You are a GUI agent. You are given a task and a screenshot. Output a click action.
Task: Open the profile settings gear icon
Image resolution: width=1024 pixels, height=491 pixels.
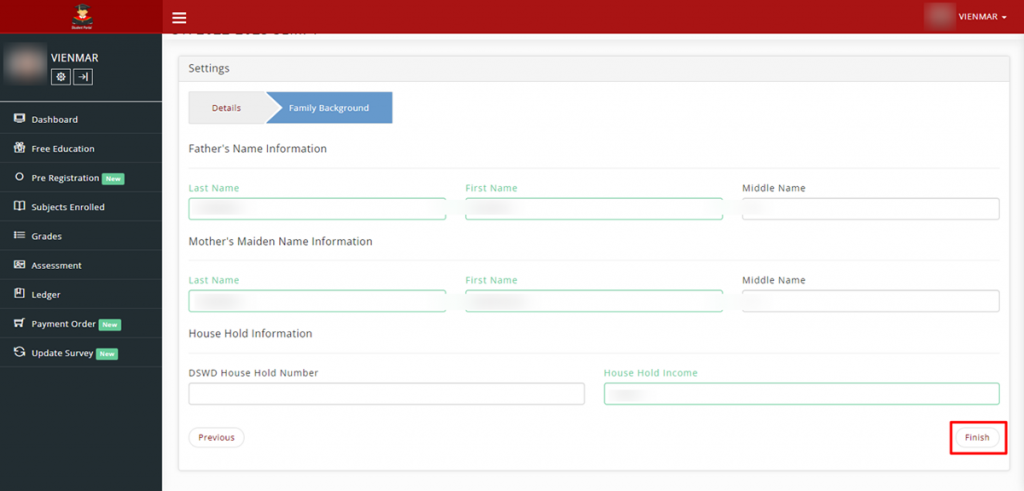coord(61,77)
